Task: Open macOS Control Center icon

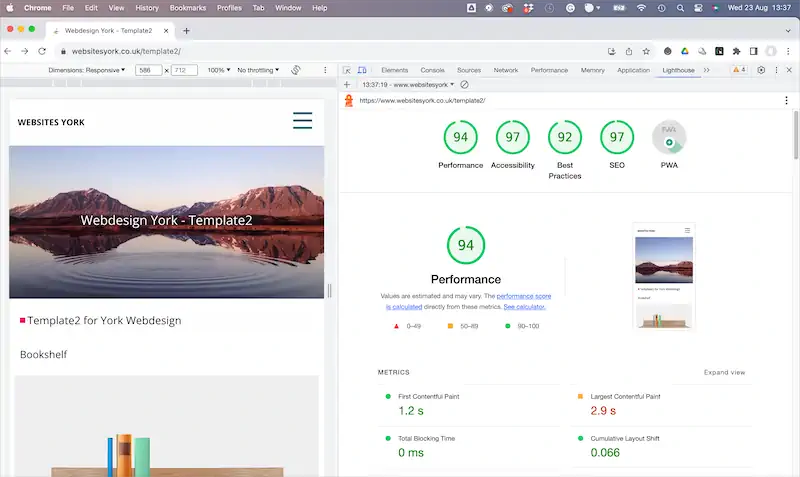Action: click(698, 8)
